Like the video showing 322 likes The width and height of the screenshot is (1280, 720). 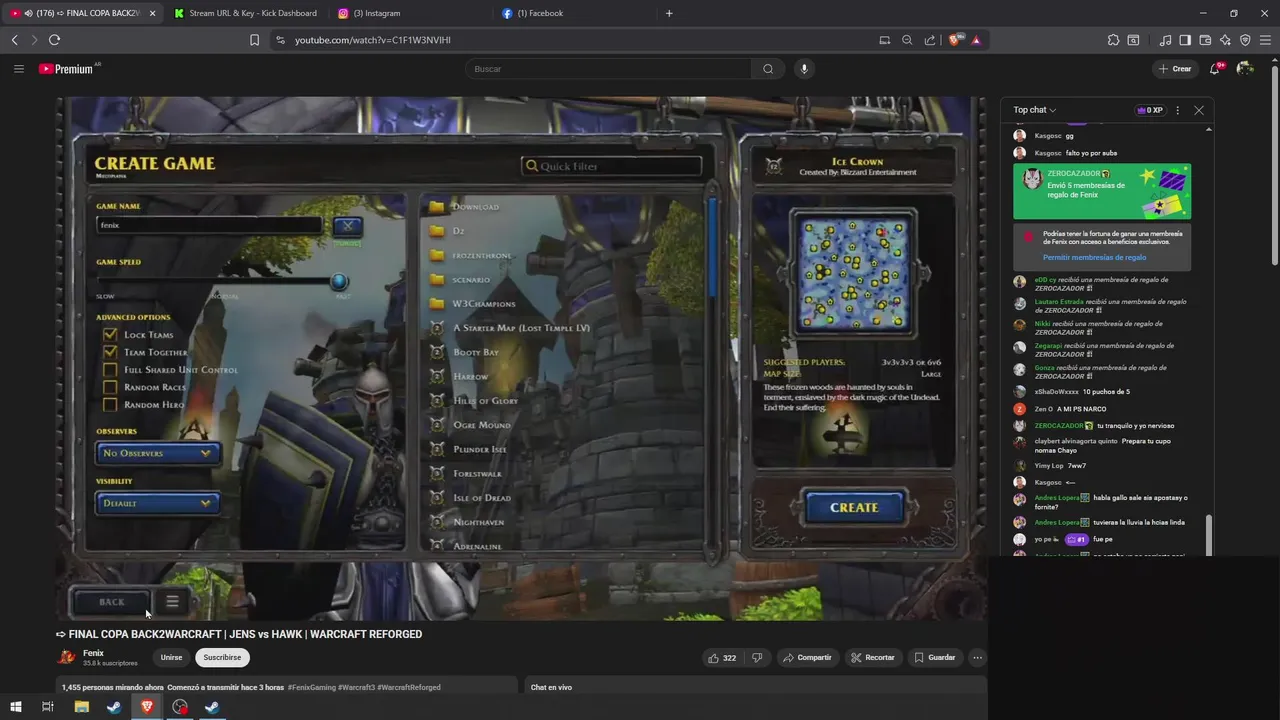pos(722,657)
